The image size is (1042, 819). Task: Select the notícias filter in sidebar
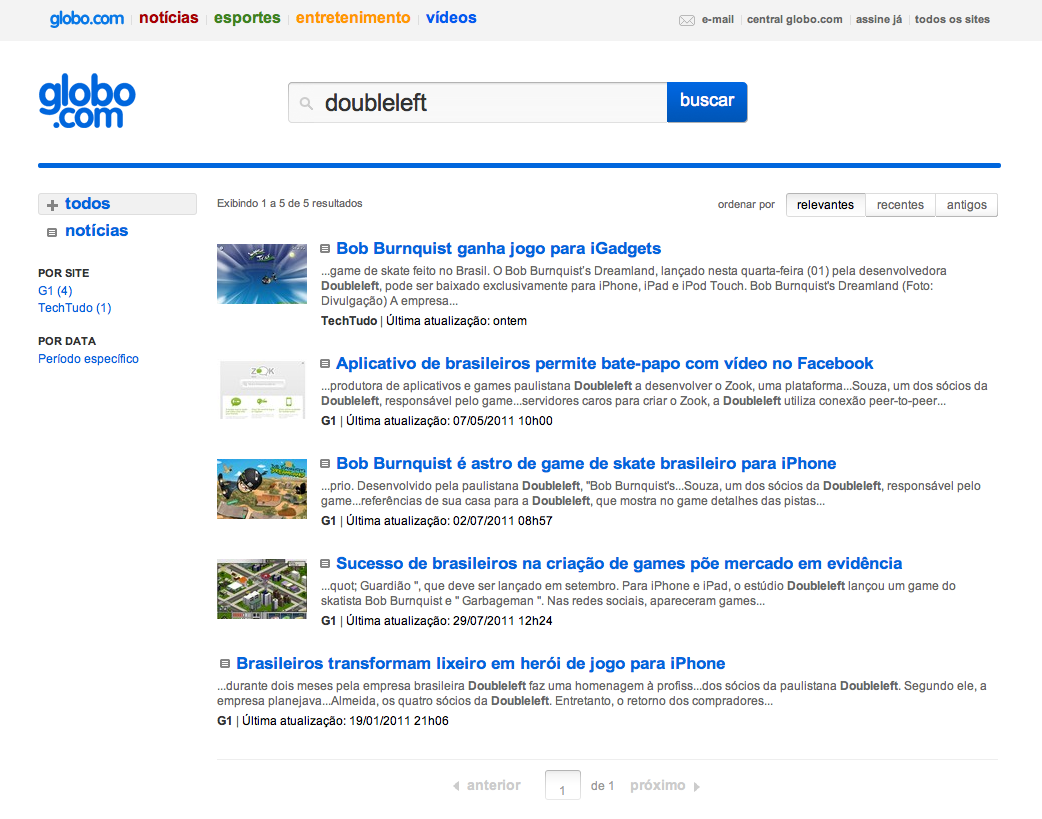coord(96,231)
